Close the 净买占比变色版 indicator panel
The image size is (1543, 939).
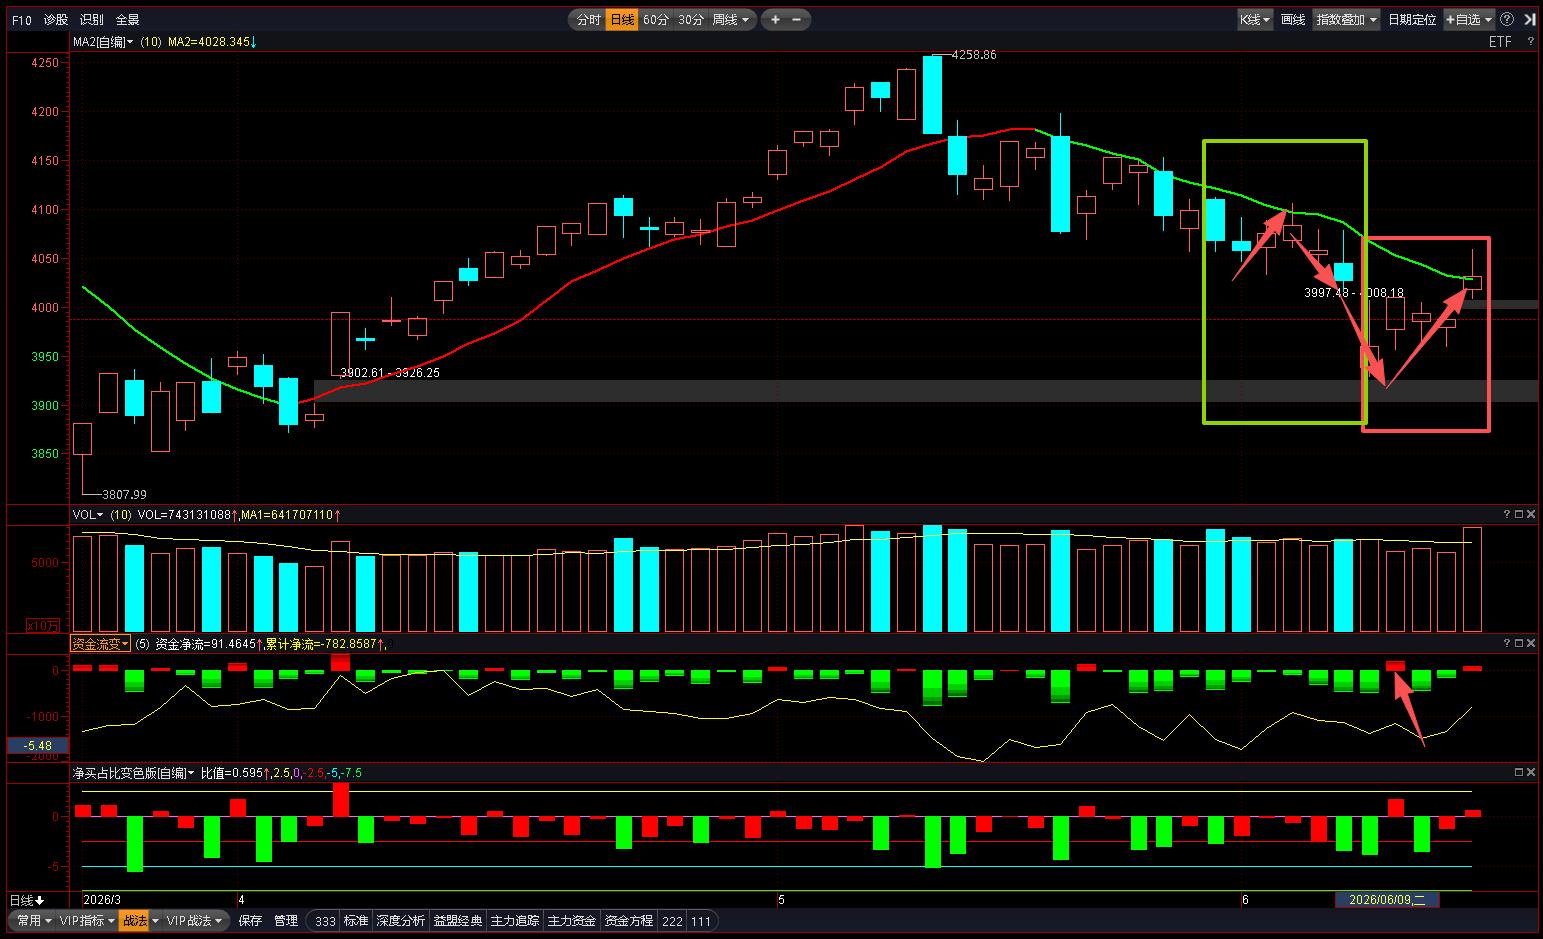[1531, 772]
